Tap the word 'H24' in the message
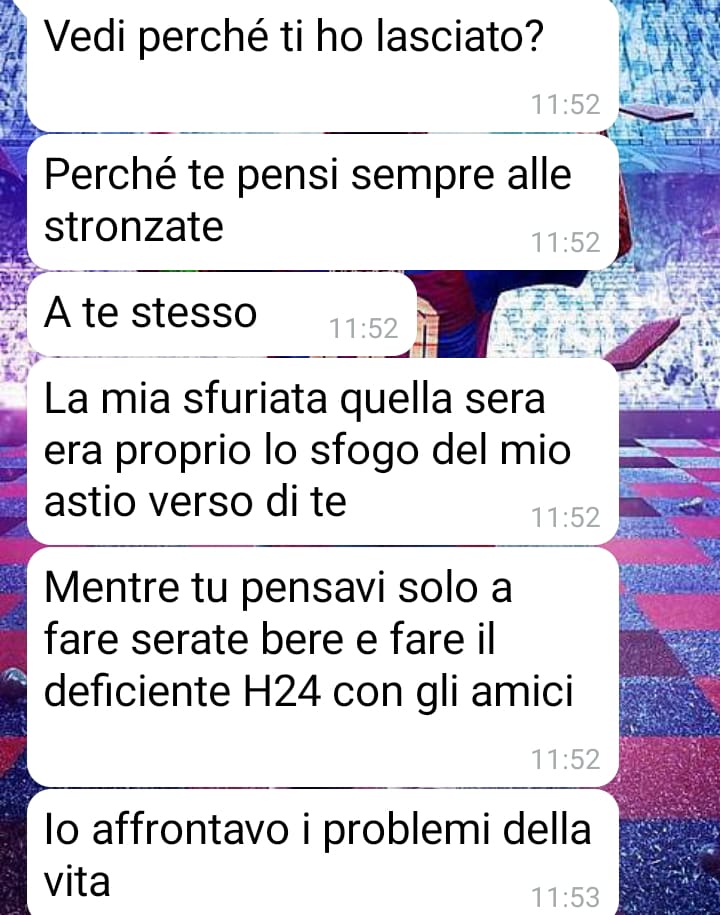 tap(282, 692)
